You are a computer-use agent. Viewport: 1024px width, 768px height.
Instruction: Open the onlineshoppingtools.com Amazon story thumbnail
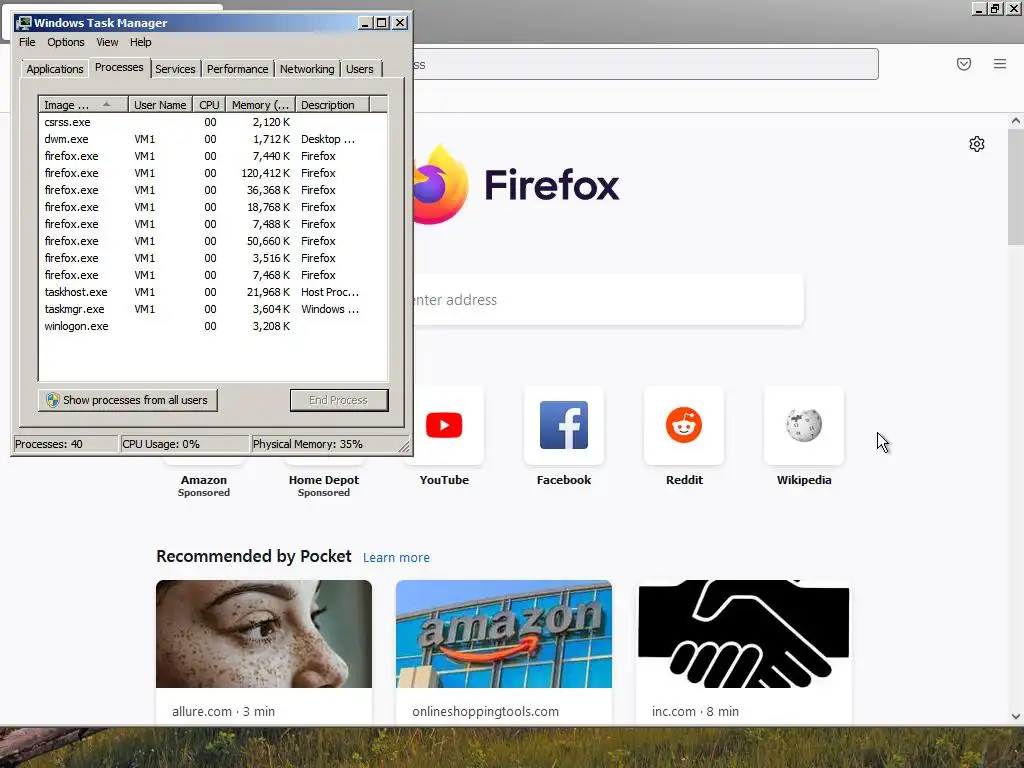(504, 633)
